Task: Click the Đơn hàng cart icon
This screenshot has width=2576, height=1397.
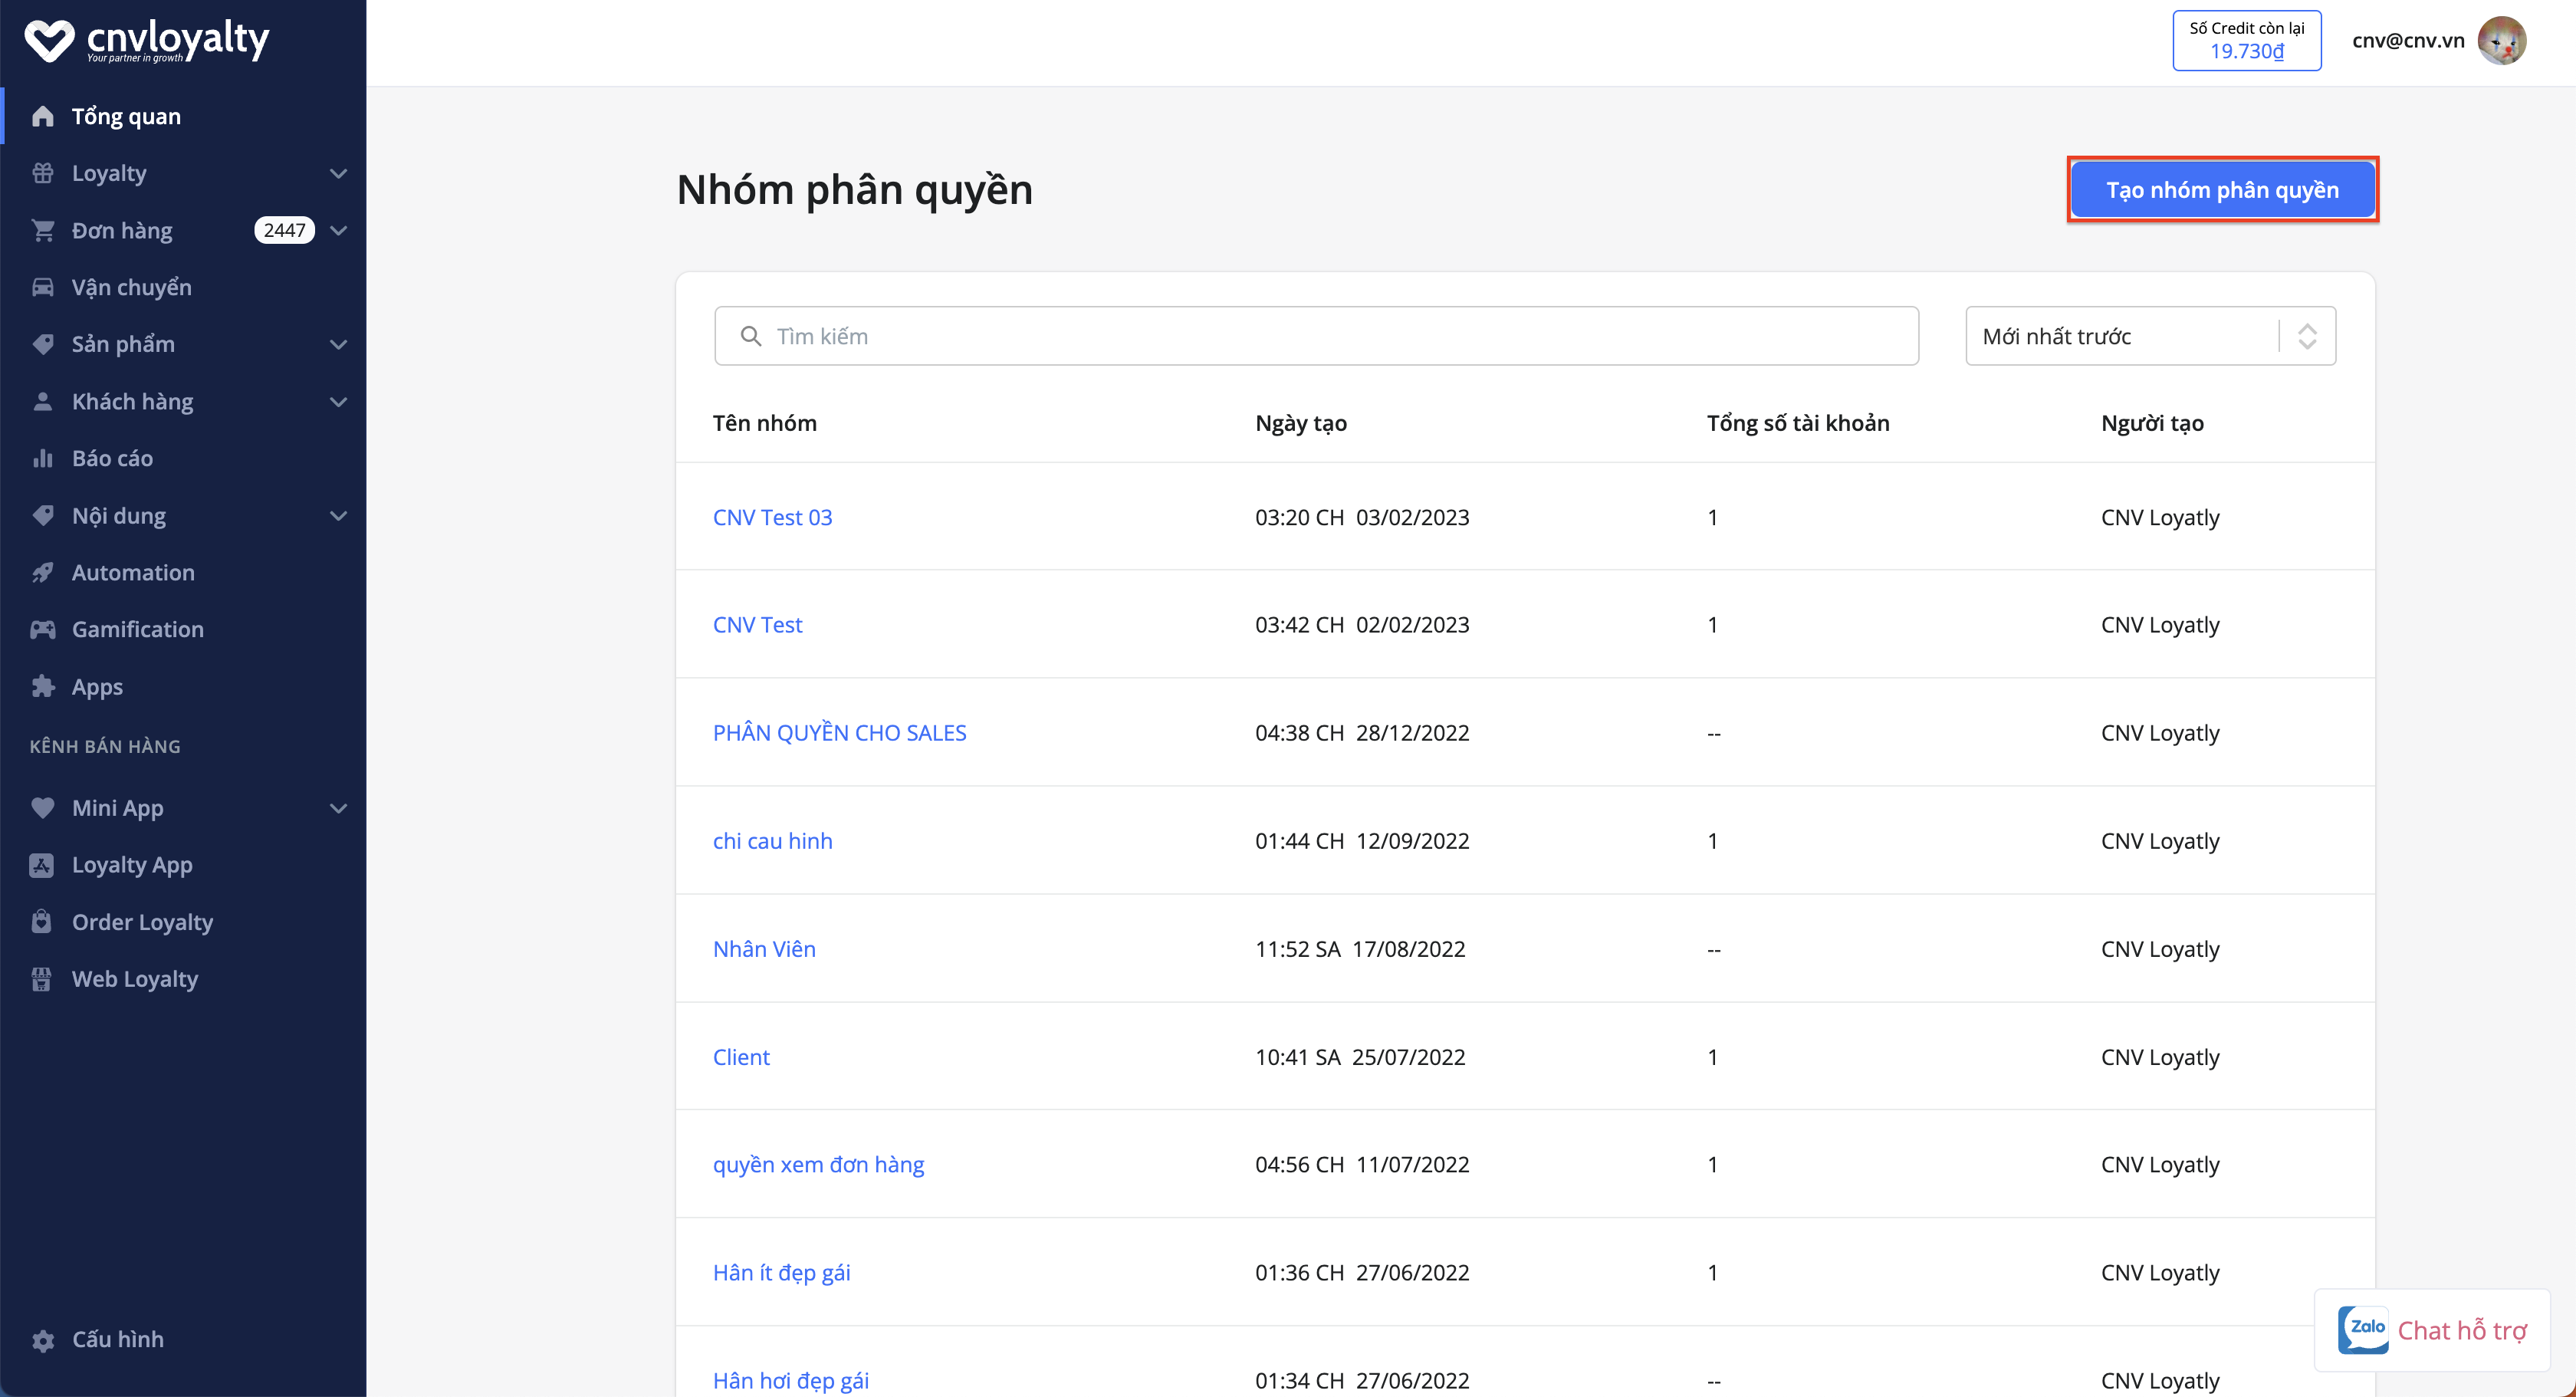Action: [42, 230]
